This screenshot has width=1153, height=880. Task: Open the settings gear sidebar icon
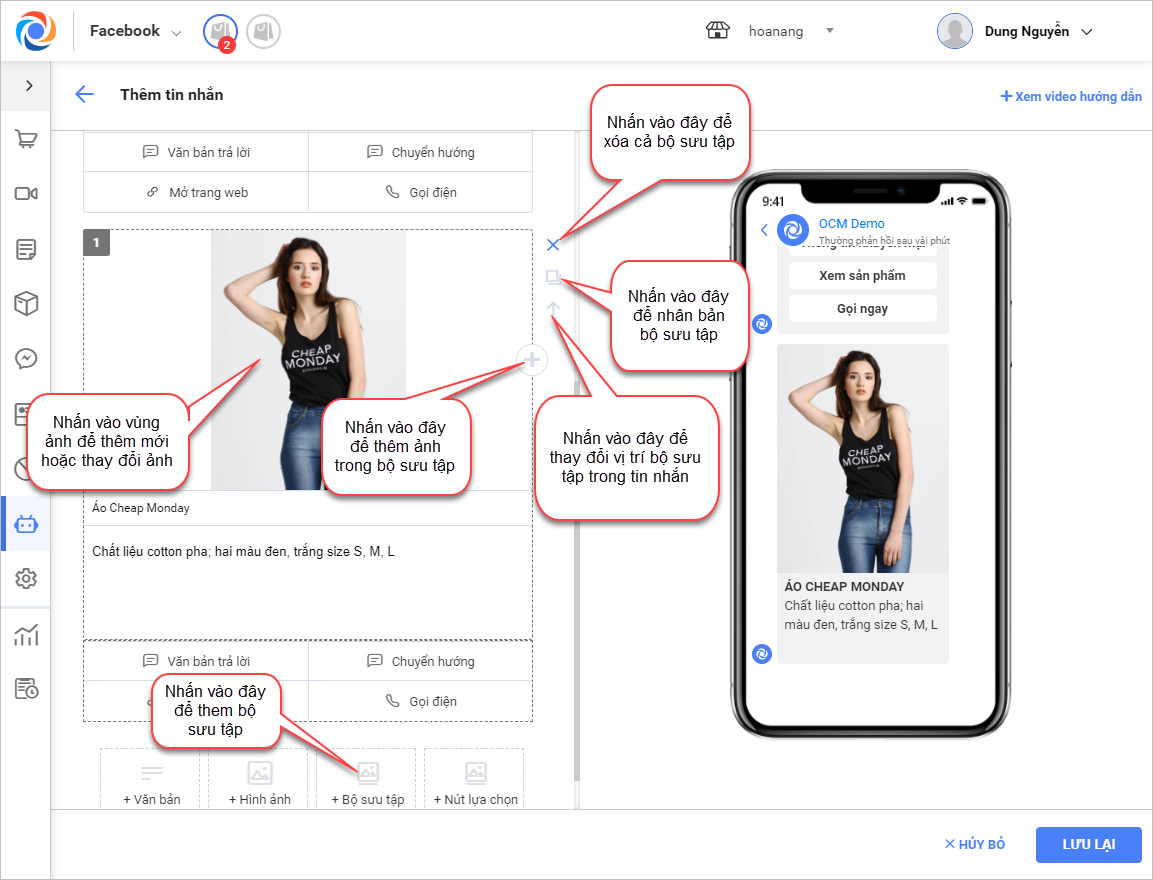tap(26, 579)
